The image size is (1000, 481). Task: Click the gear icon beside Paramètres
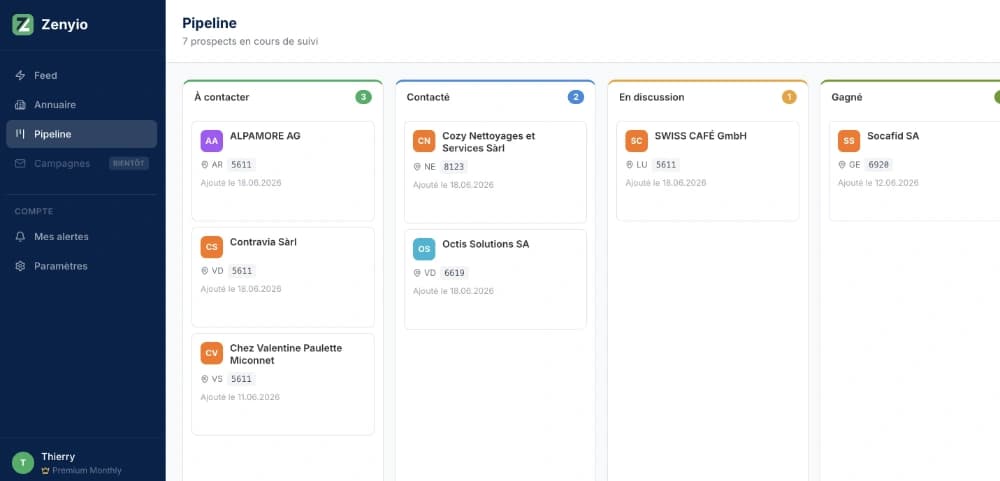point(20,266)
